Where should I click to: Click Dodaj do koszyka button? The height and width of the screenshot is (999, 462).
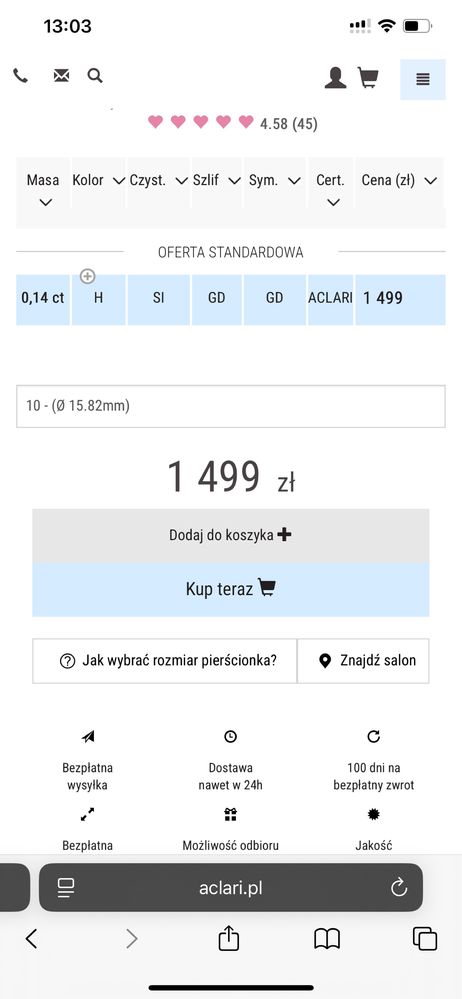[231, 535]
